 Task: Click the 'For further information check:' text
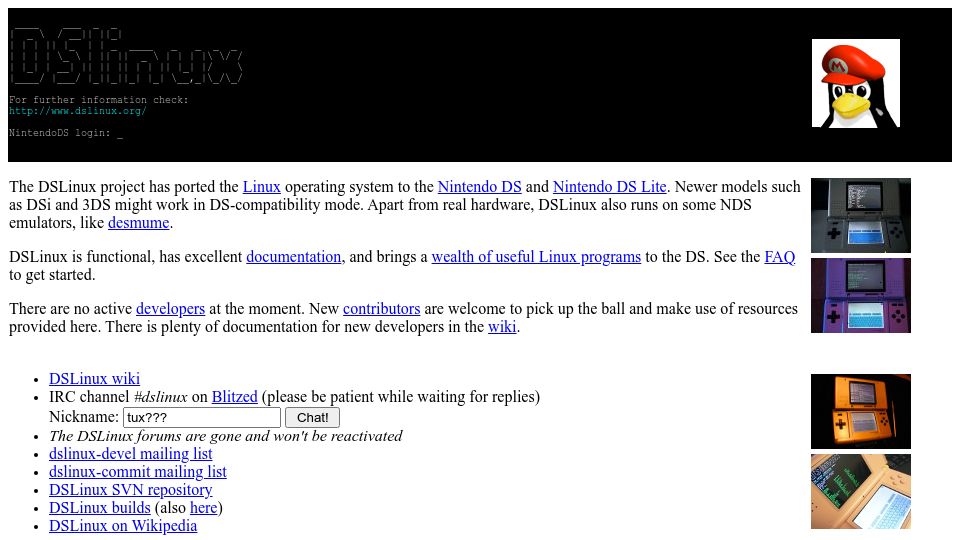(x=99, y=100)
